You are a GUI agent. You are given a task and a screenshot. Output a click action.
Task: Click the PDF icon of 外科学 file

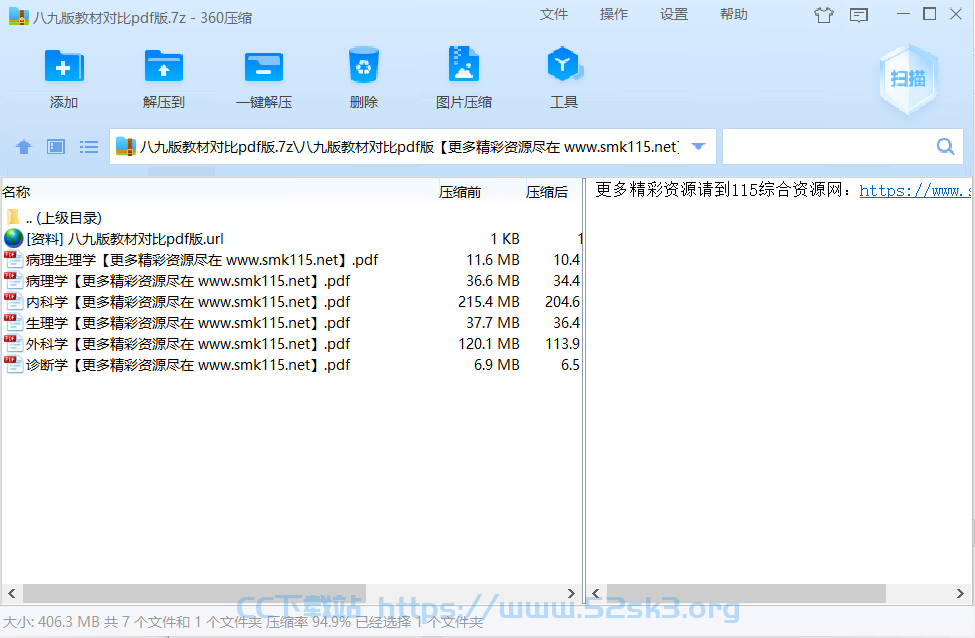tap(13, 344)
